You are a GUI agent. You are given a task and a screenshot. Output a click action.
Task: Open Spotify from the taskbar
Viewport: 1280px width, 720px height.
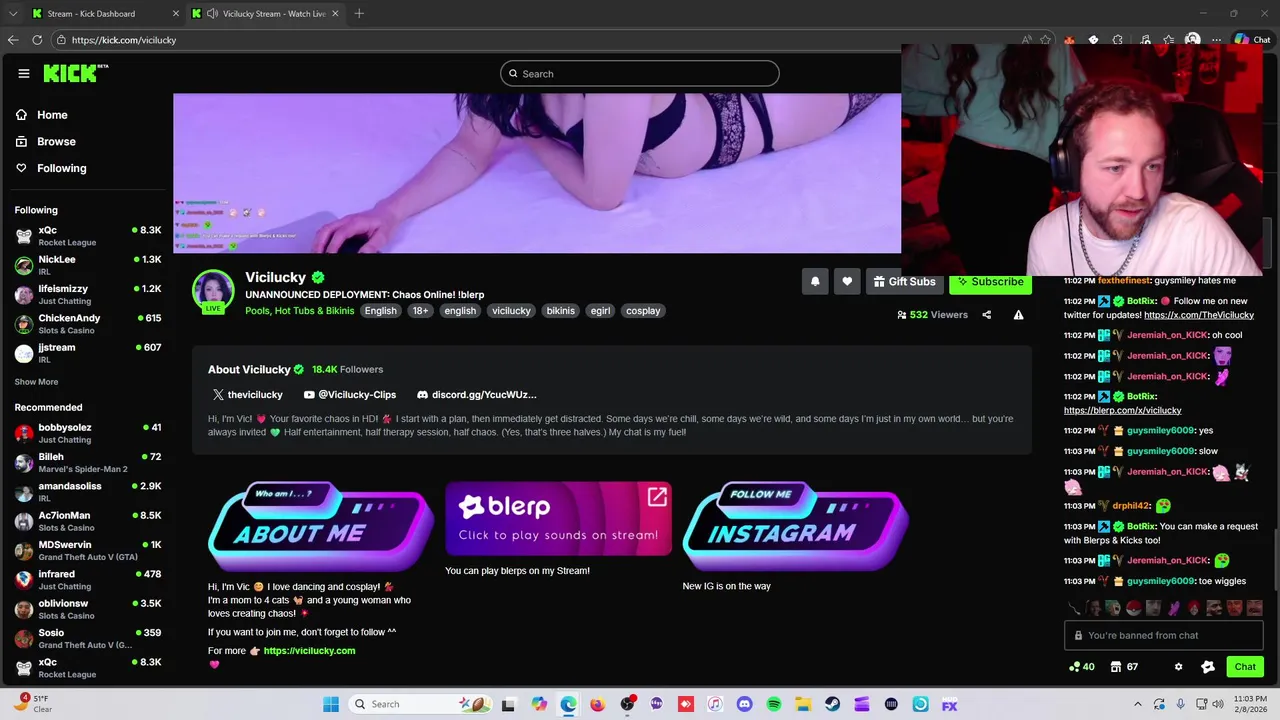click(774, 704)
